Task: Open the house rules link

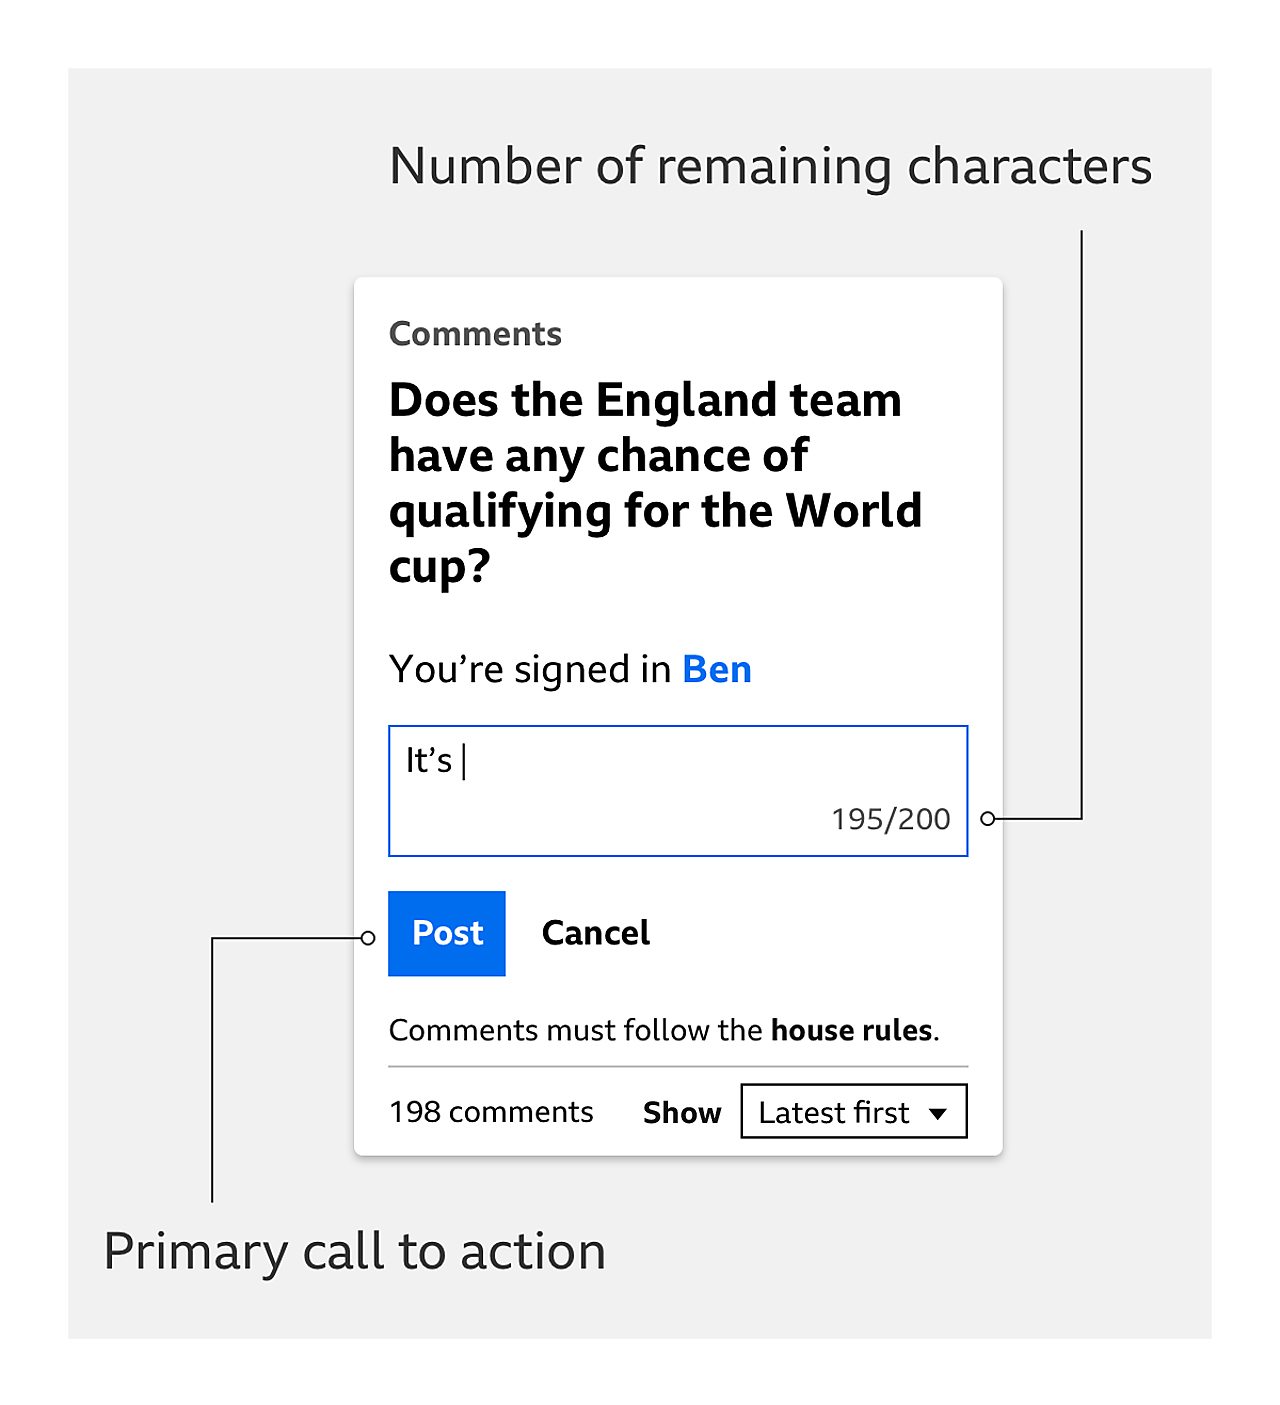Action: pos(849,1029)
